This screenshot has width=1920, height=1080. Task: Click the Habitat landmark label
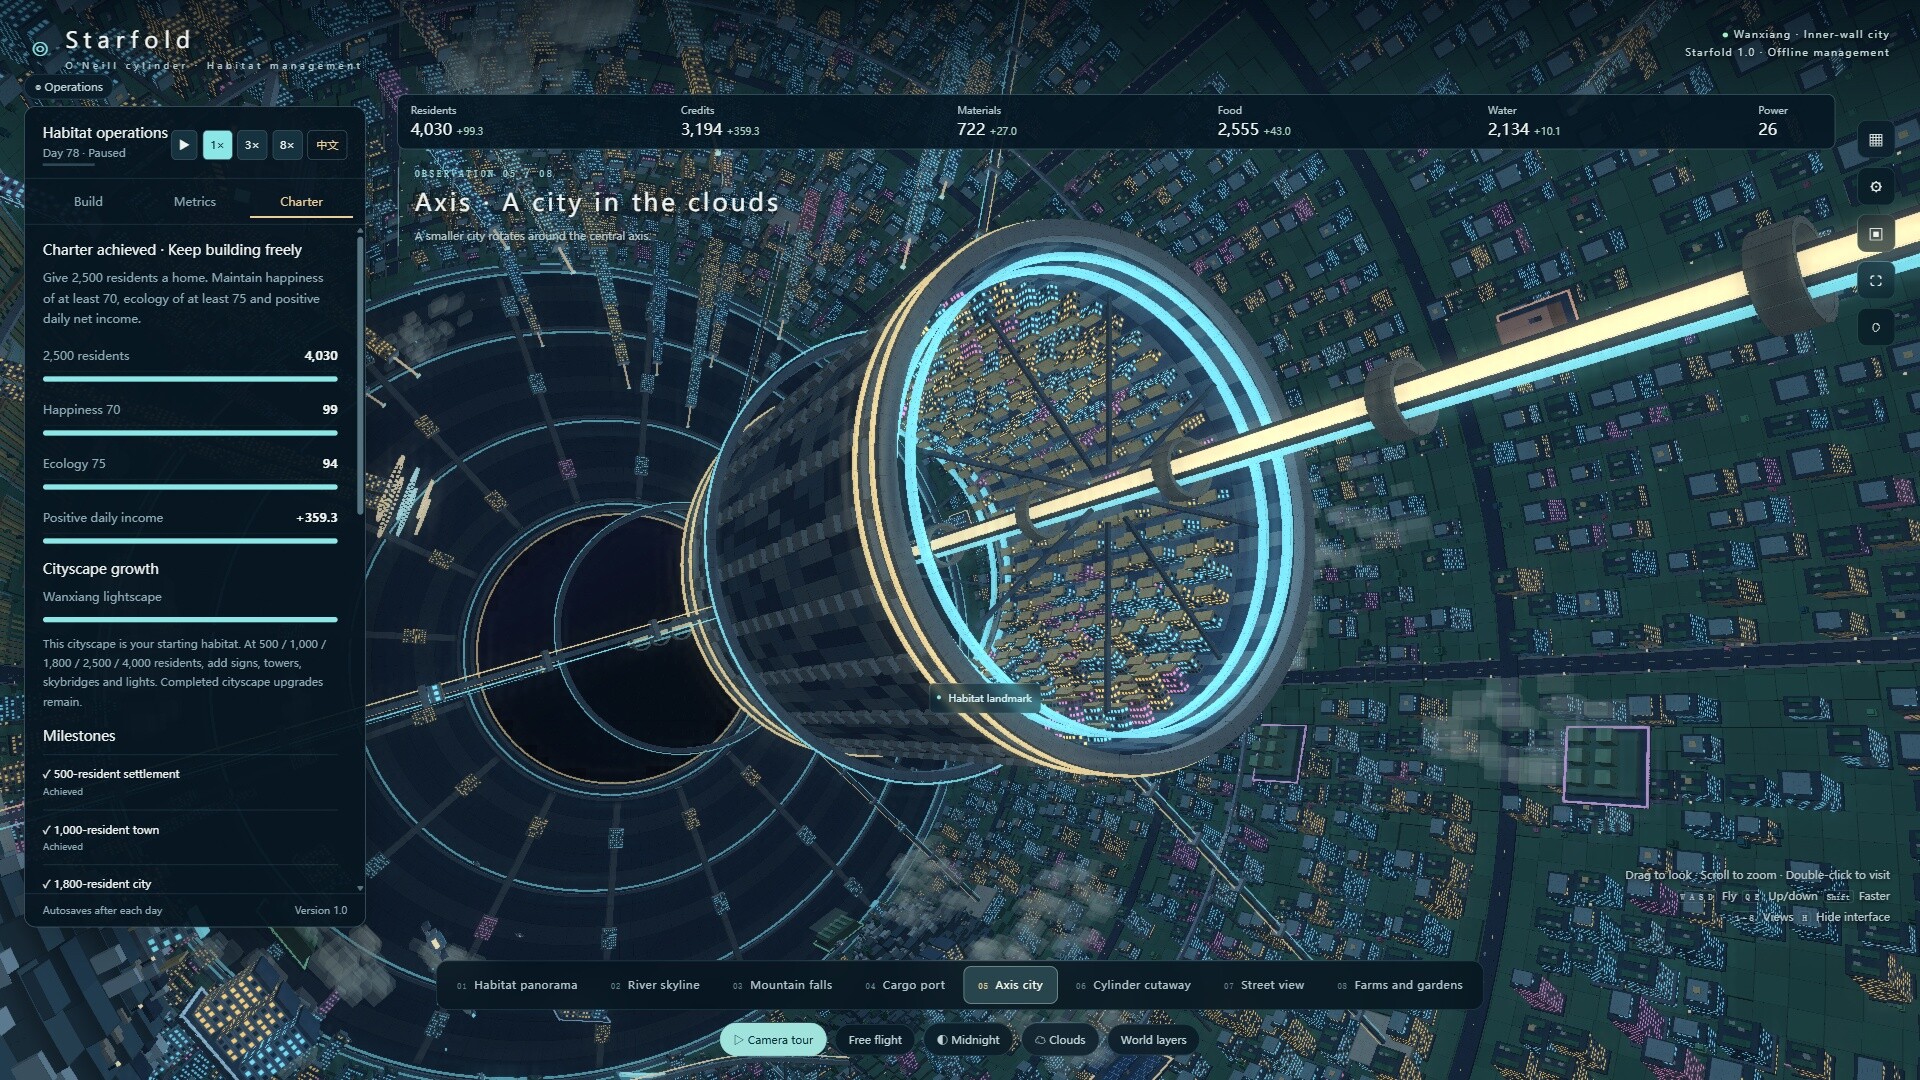point(984,698)
